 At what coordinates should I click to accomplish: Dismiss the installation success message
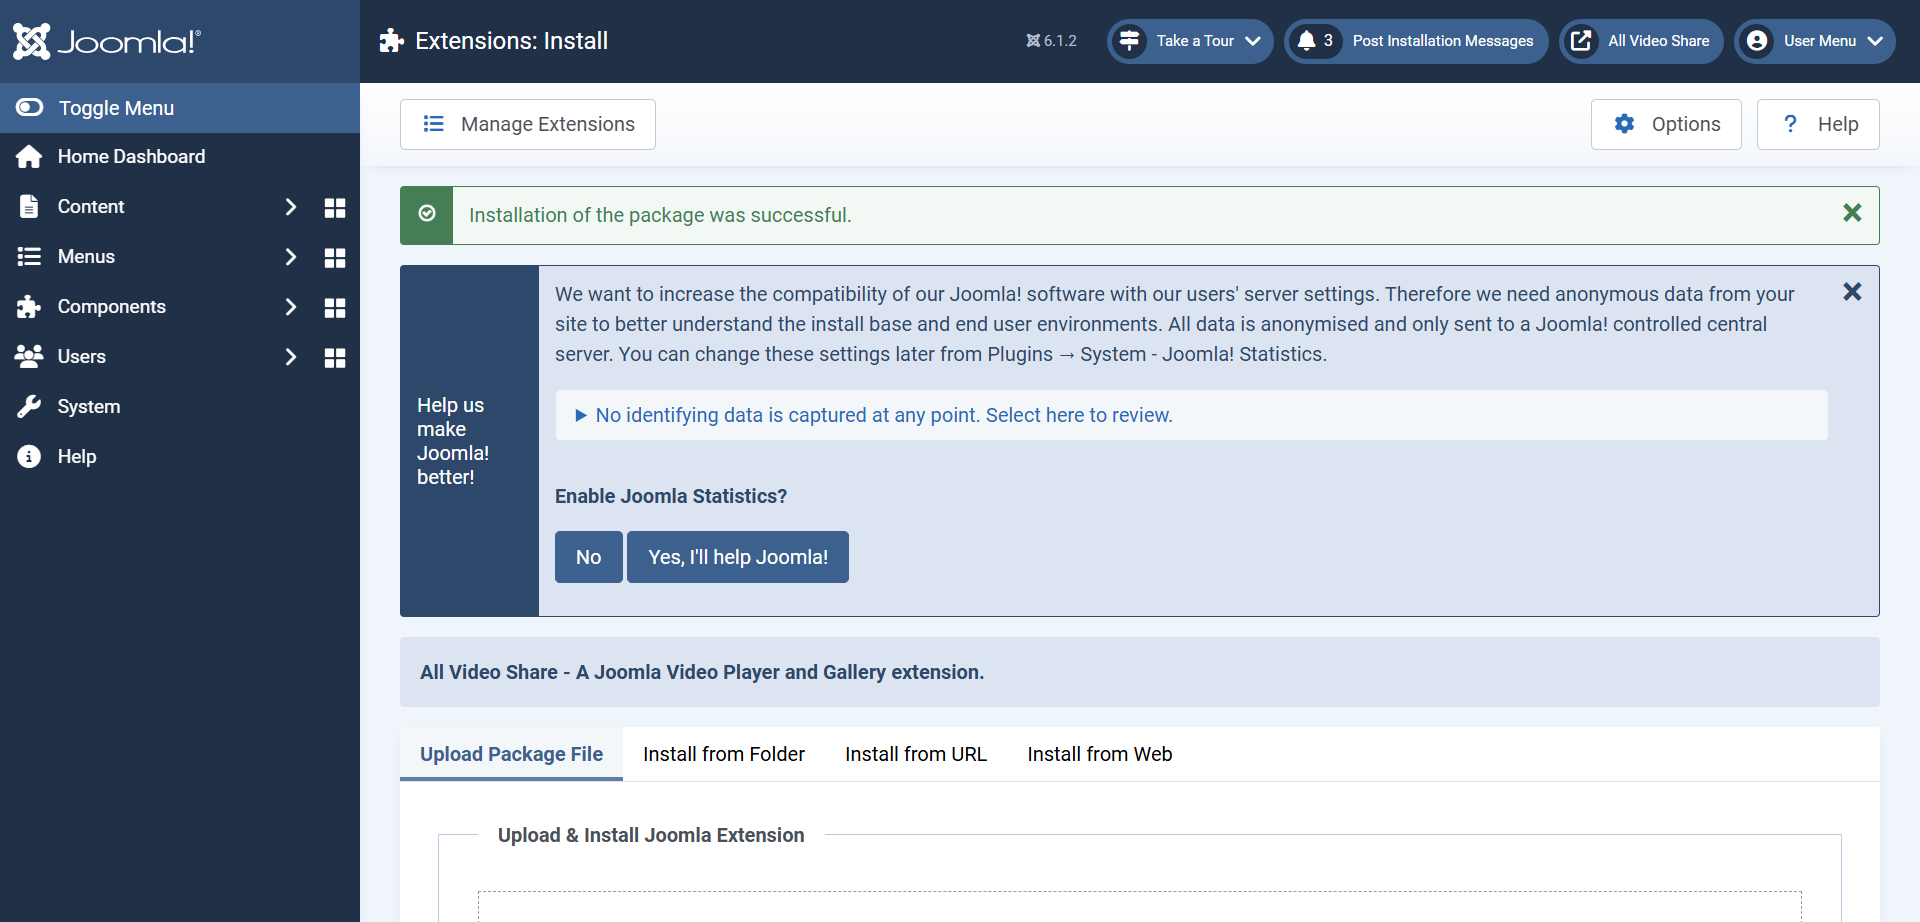1852,213
